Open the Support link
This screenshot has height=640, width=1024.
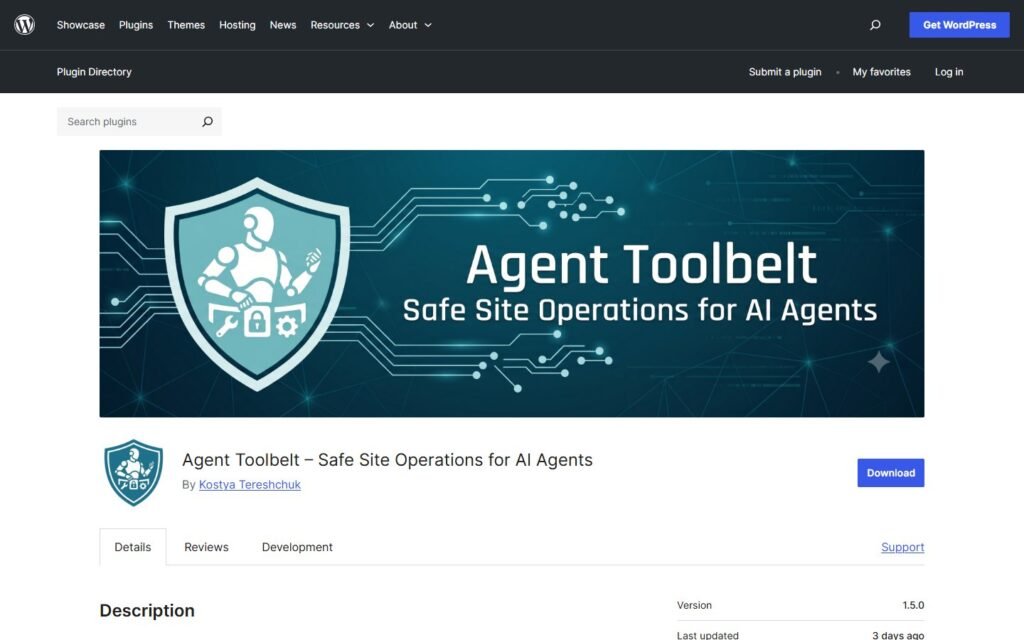click(903, 547)
